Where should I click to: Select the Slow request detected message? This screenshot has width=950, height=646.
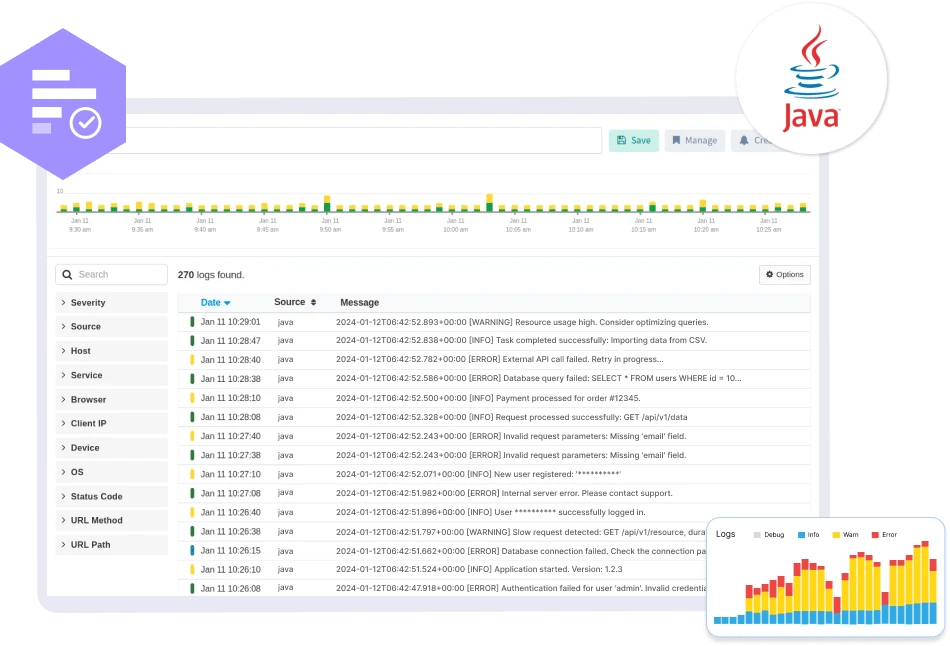coord(520,532)
